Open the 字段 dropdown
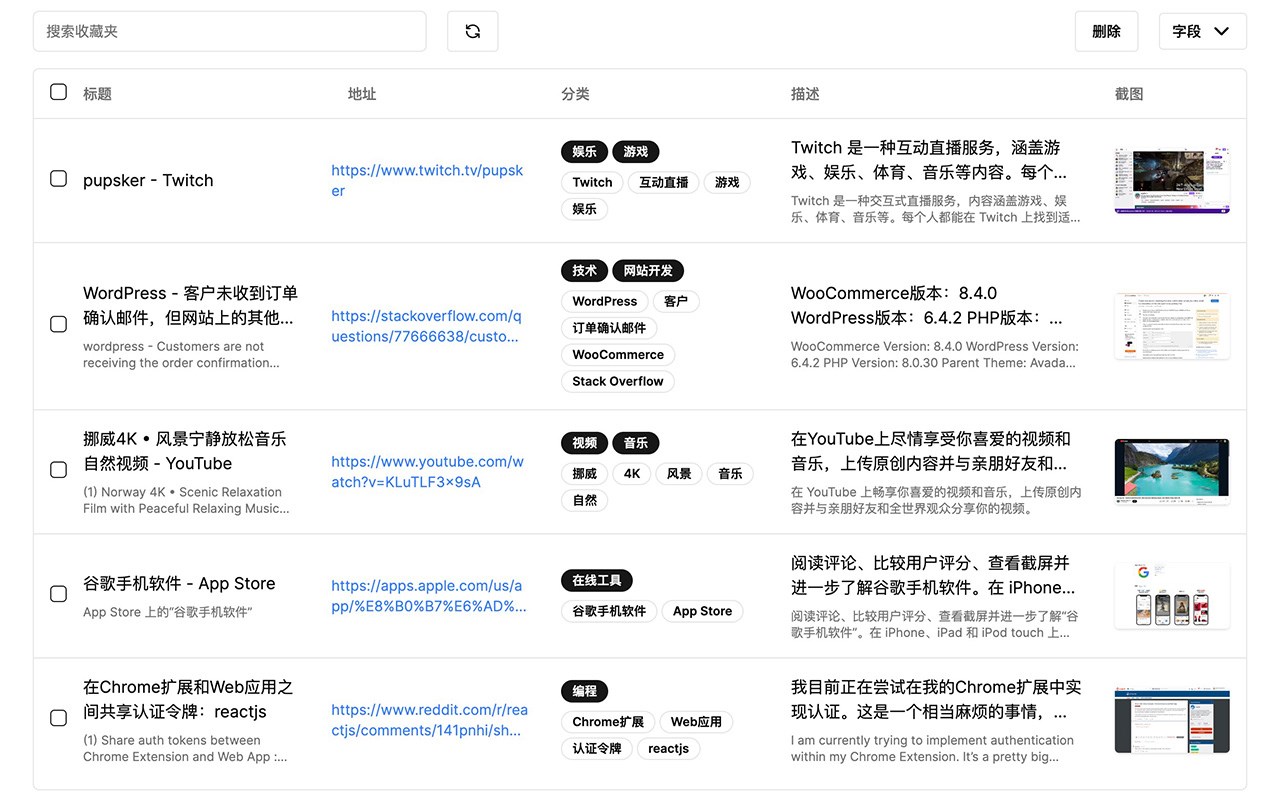The width and height of the screenshot is (1280, 800). [1202, 31]
